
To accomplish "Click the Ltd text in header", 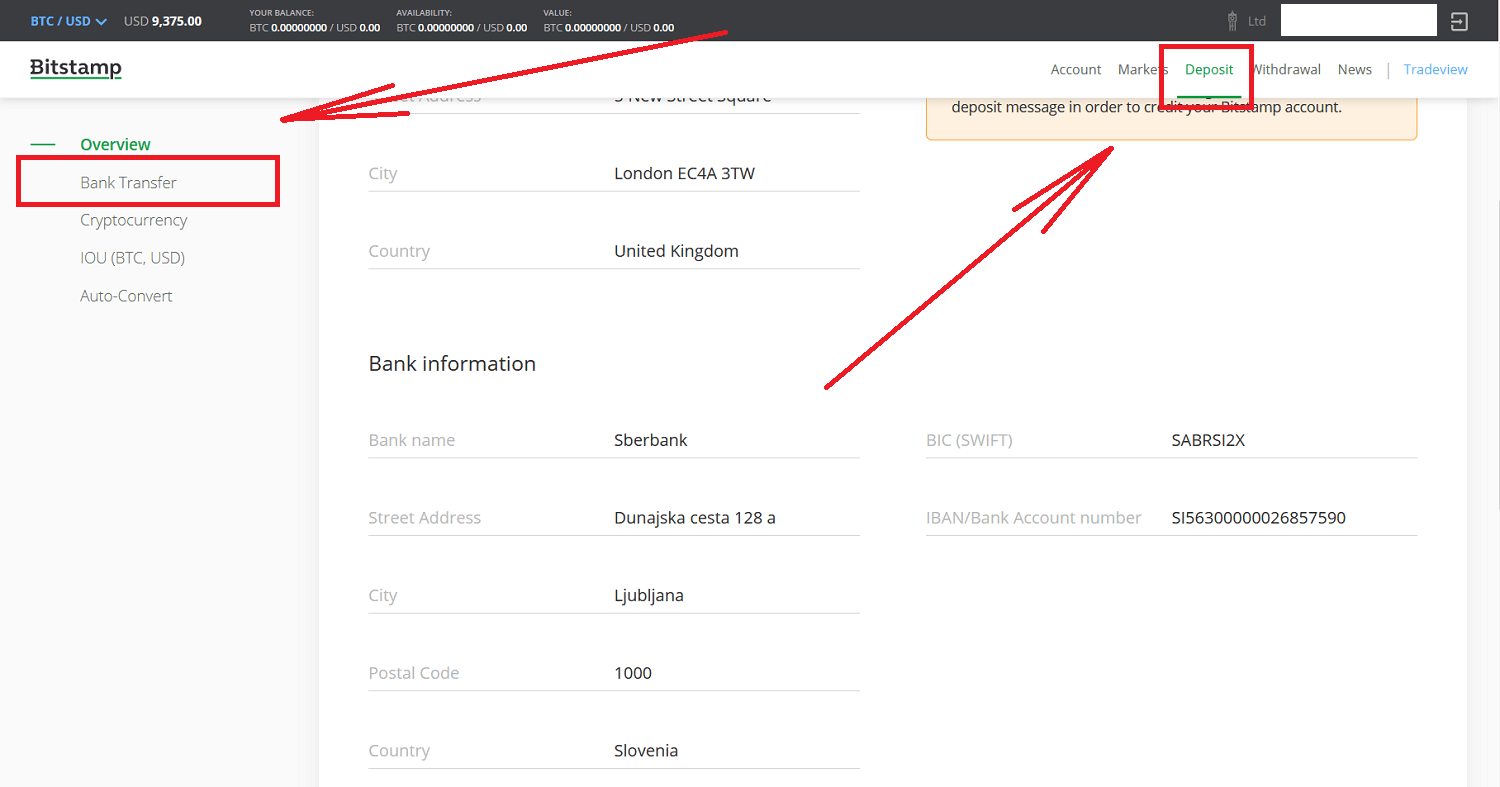I will click(x=1257, y=21).
